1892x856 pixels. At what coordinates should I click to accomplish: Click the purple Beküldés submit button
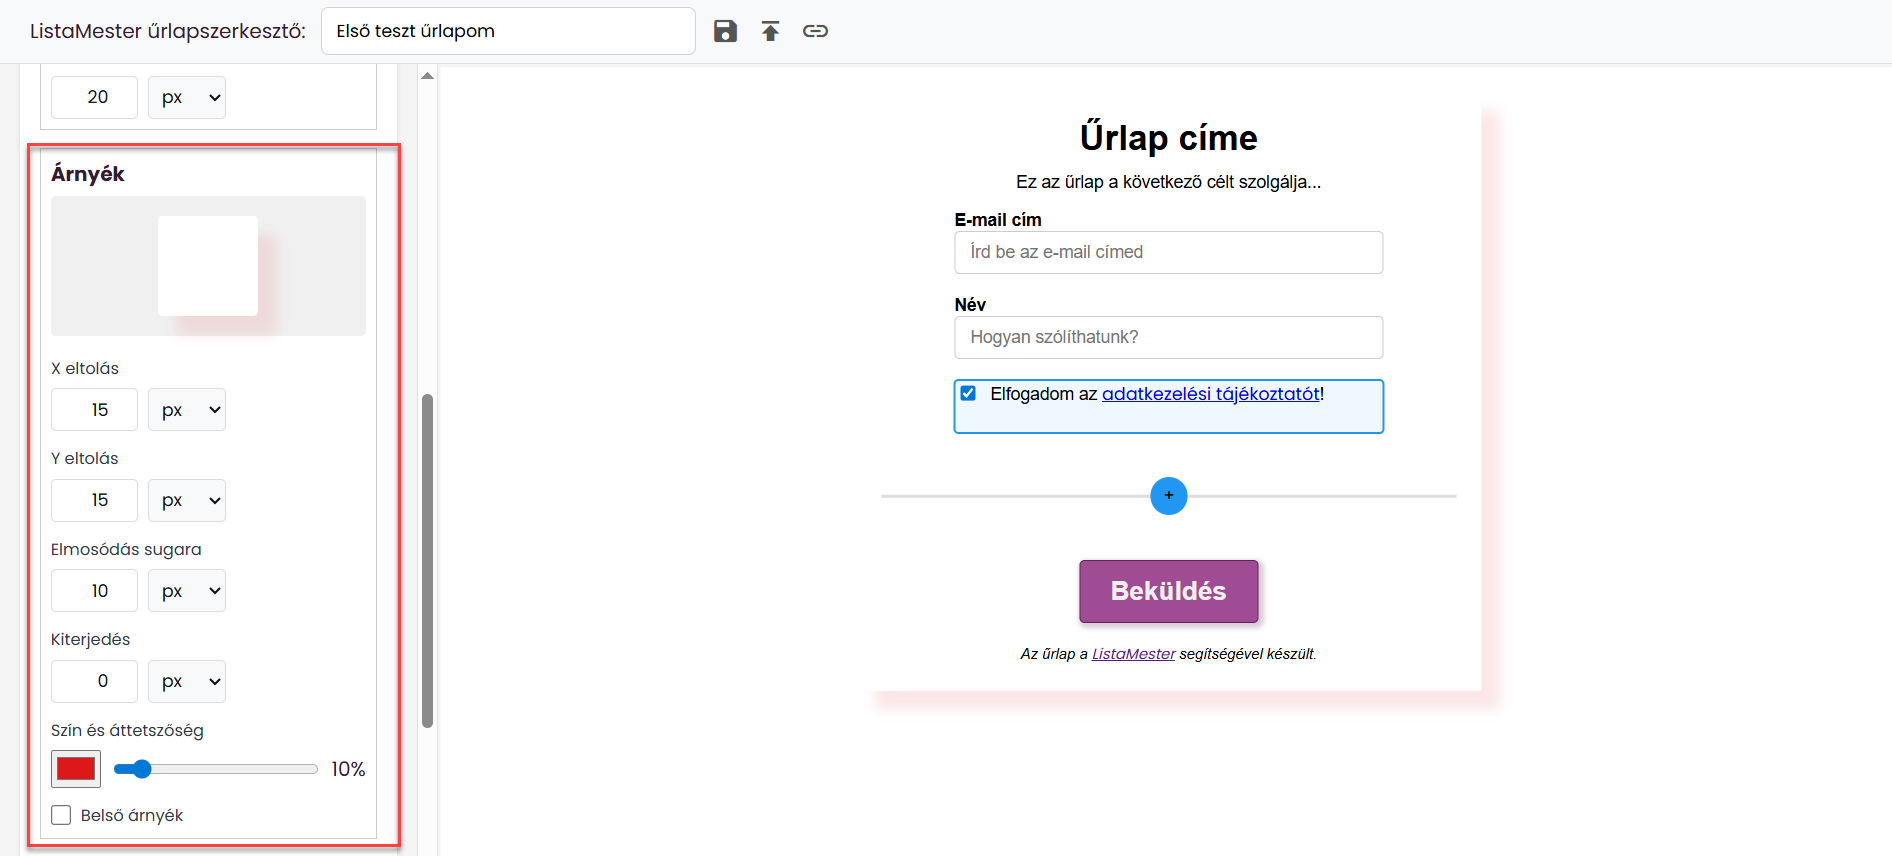[1168, 591]
